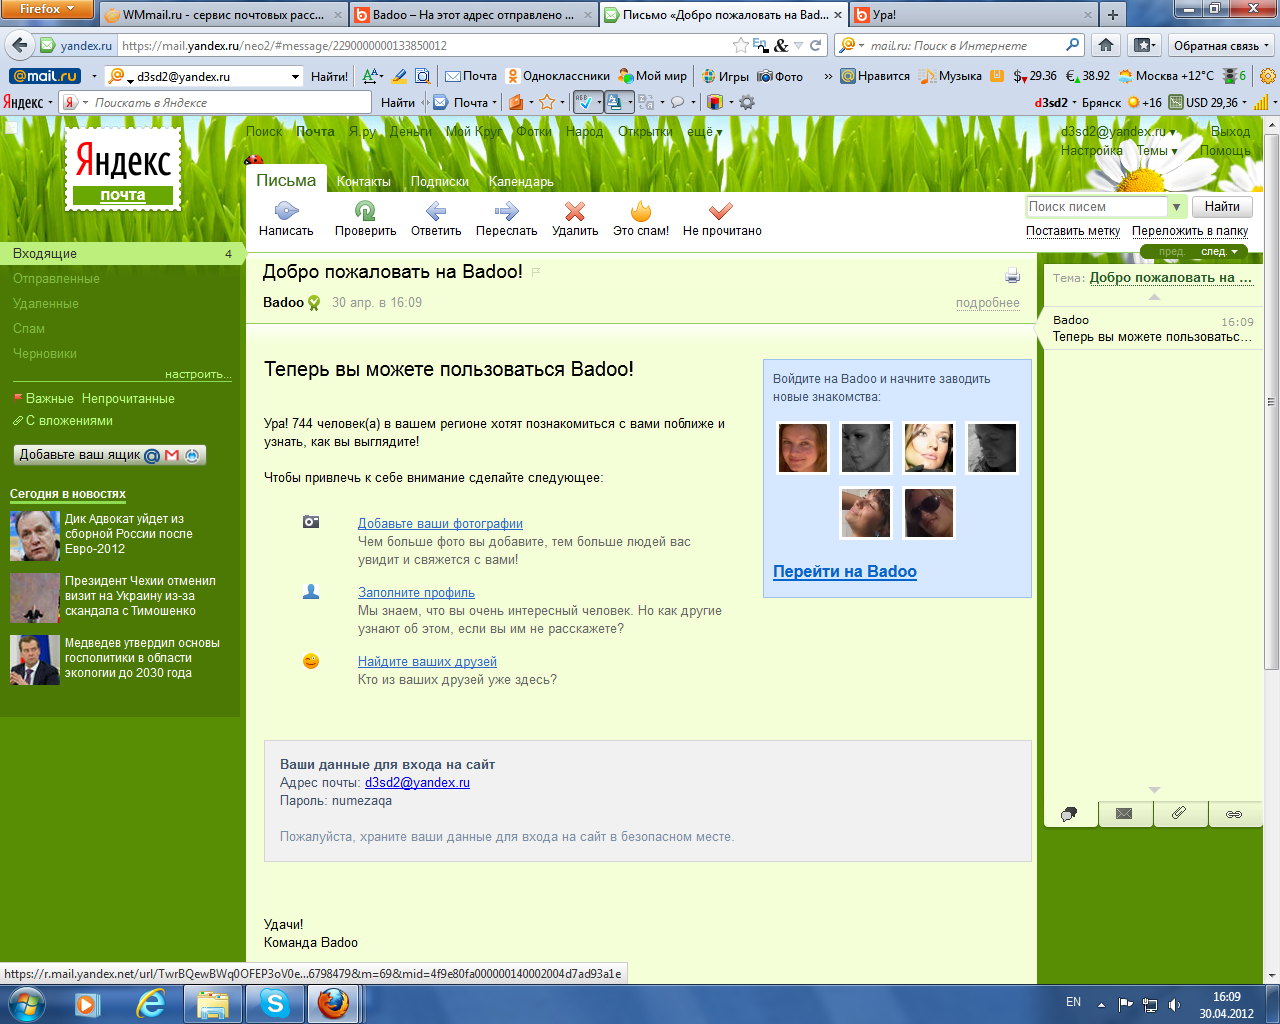
Task: Open Windows Explorer folder in taskbar
Action: point(213,1003)
